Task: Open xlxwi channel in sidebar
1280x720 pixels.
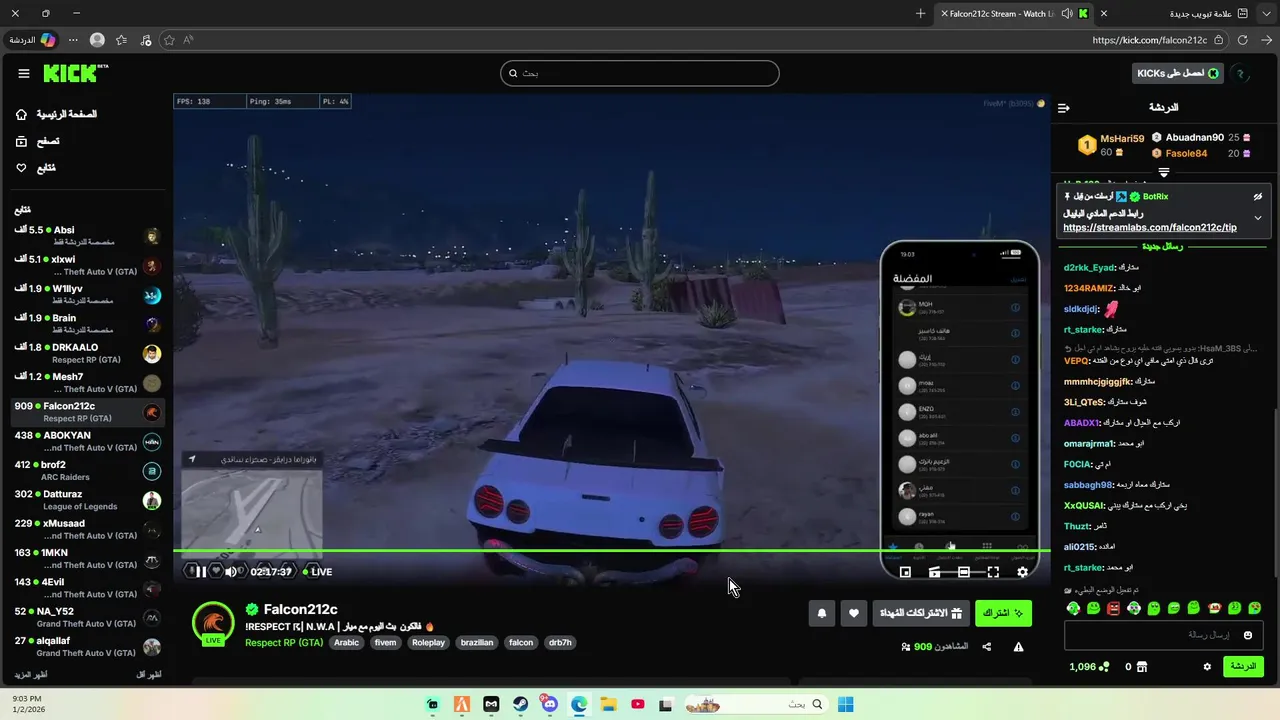Action: [x=87, y=265]
